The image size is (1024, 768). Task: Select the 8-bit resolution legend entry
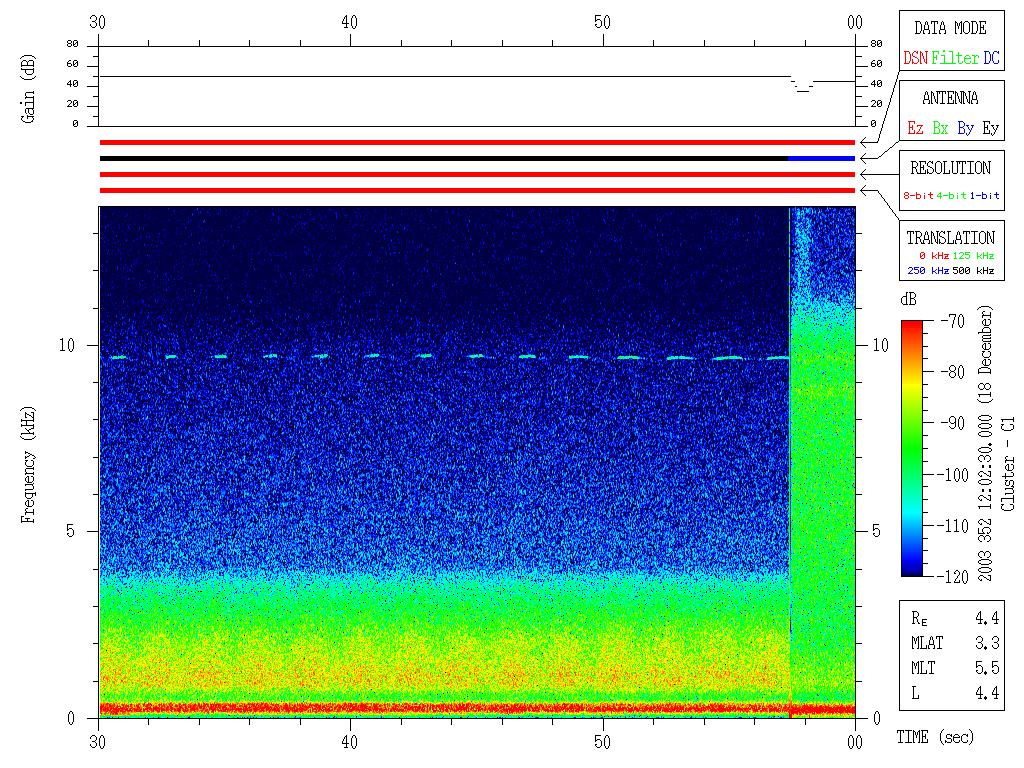(x=919, y=196)
